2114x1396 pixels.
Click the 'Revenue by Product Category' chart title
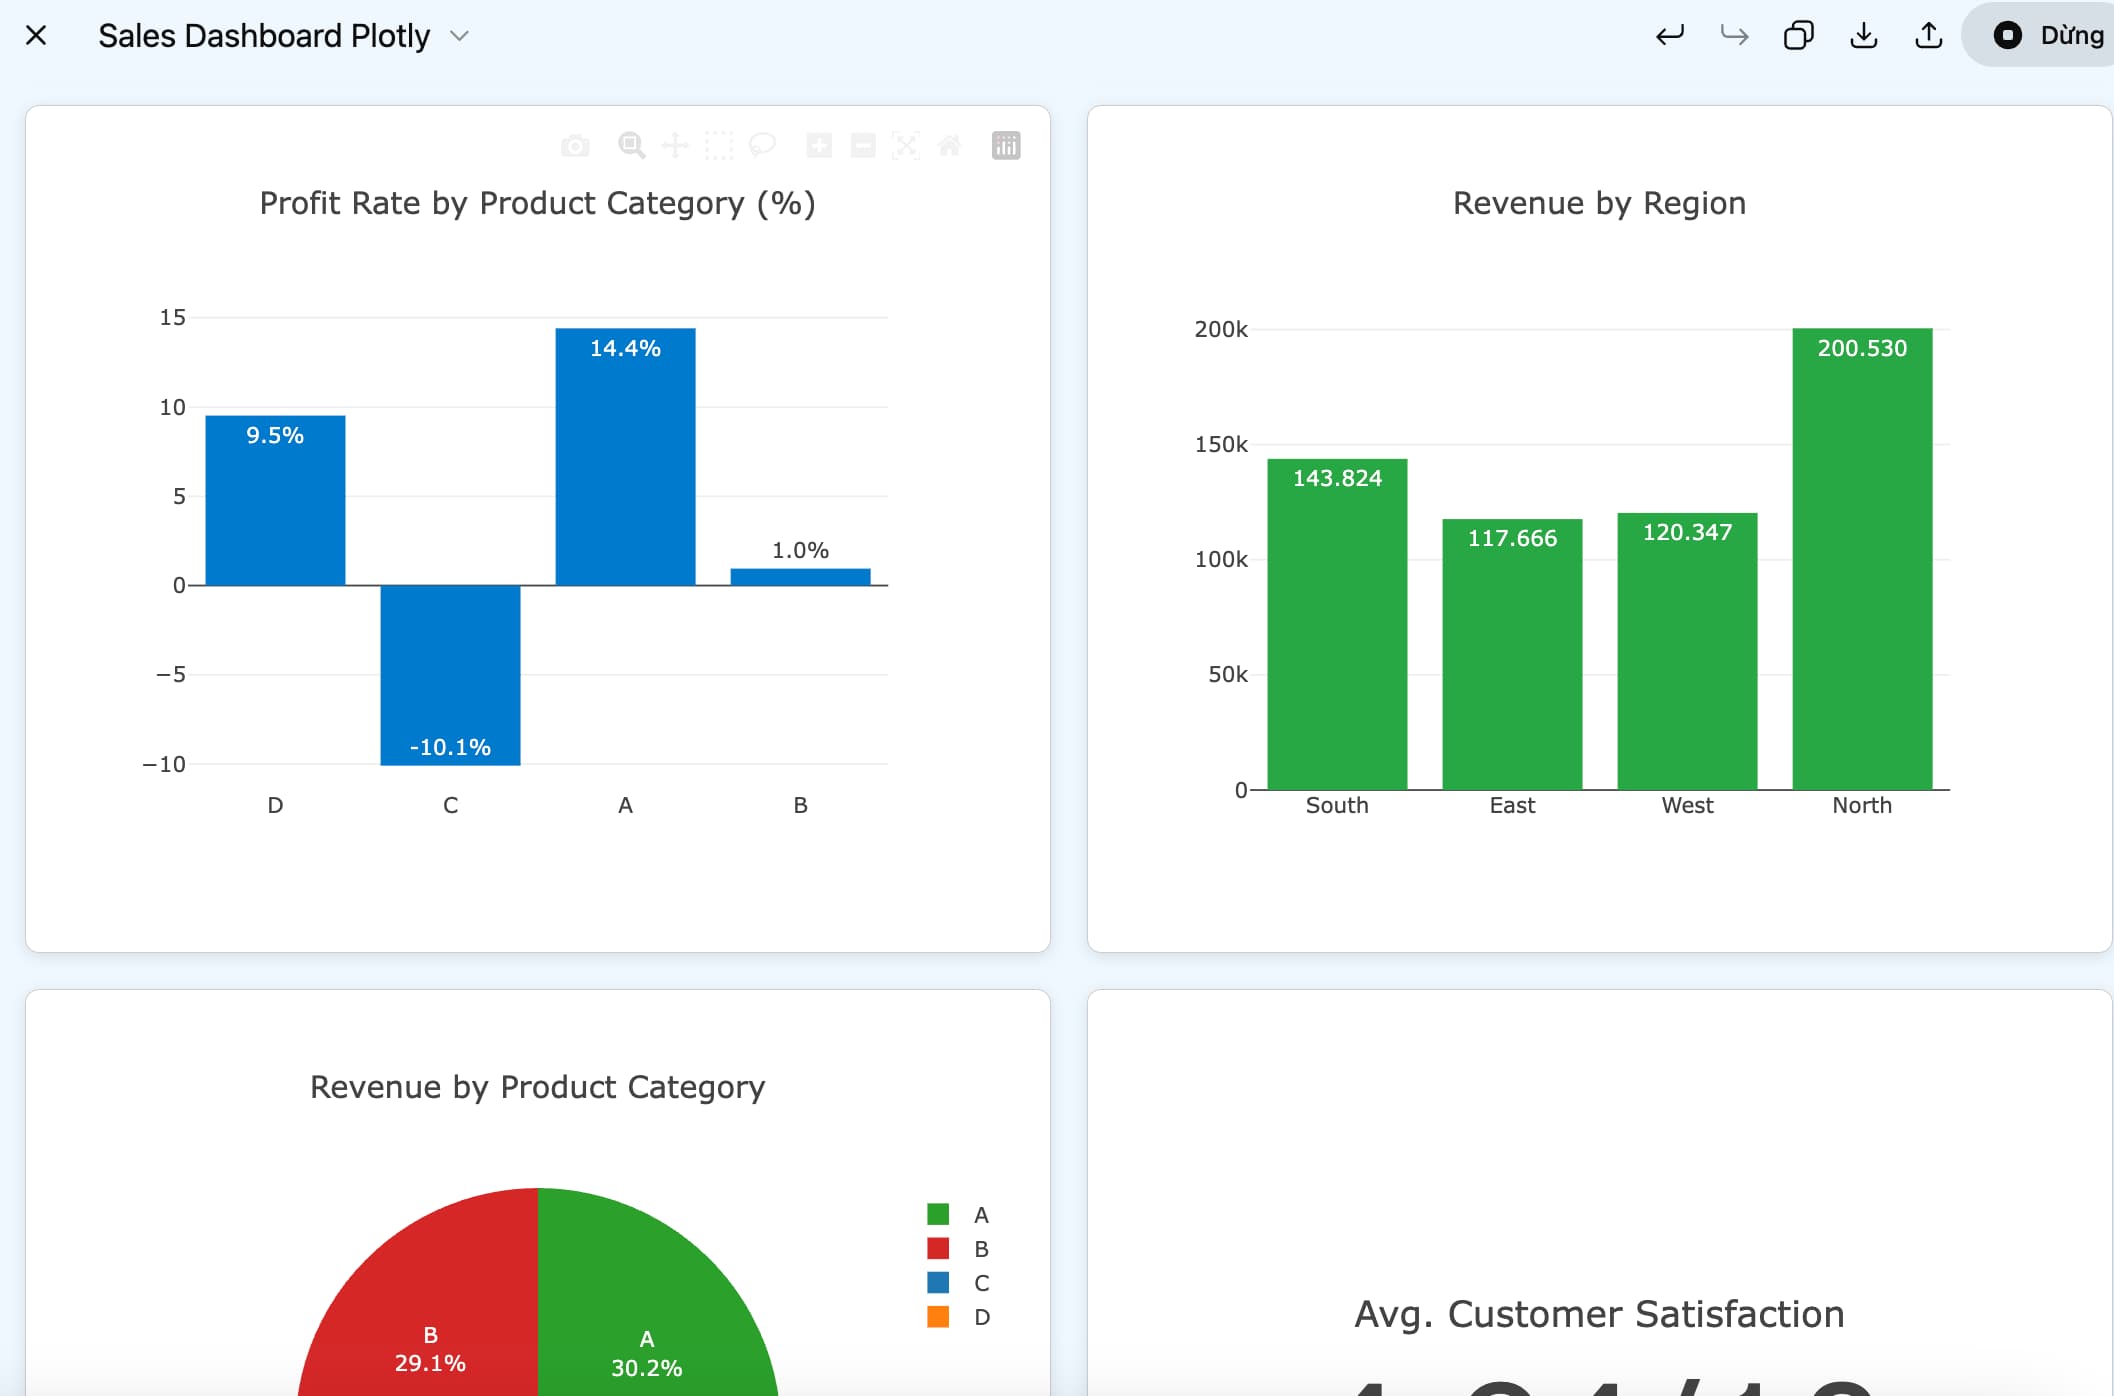[538, 1087]
